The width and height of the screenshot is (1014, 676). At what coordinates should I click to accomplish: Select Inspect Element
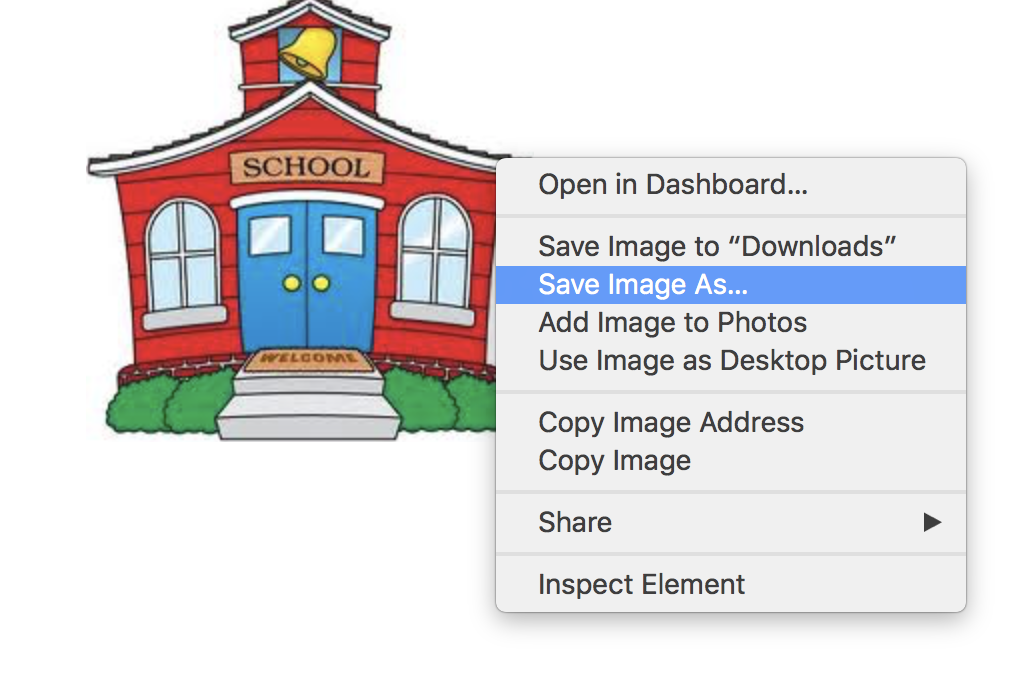731,584
